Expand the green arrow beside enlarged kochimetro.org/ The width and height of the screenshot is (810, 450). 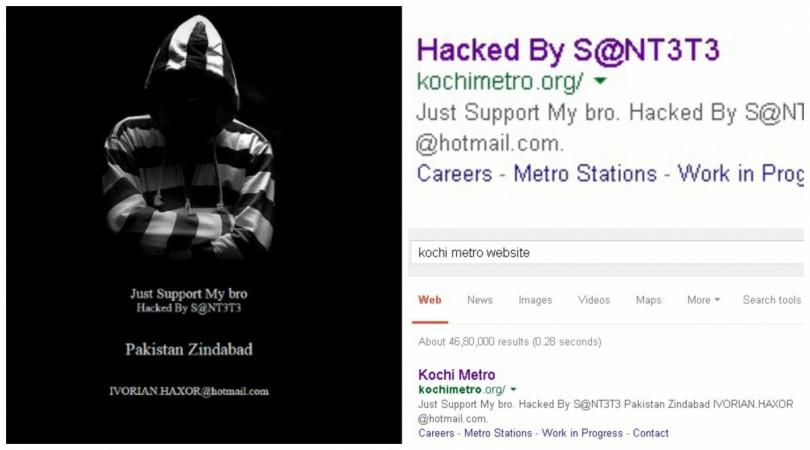[x=600, y=81]
